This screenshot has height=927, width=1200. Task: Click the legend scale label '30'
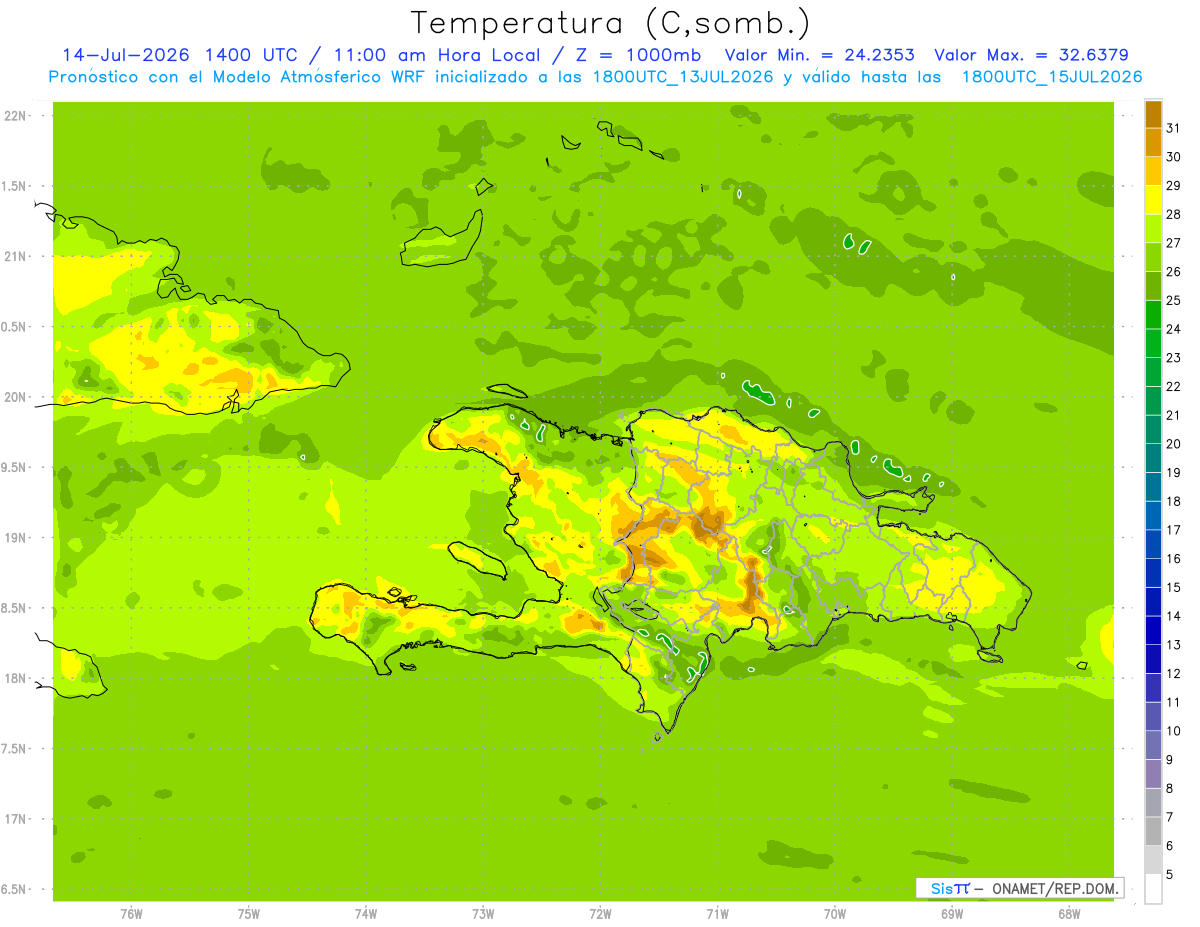tap(1173, 156)
